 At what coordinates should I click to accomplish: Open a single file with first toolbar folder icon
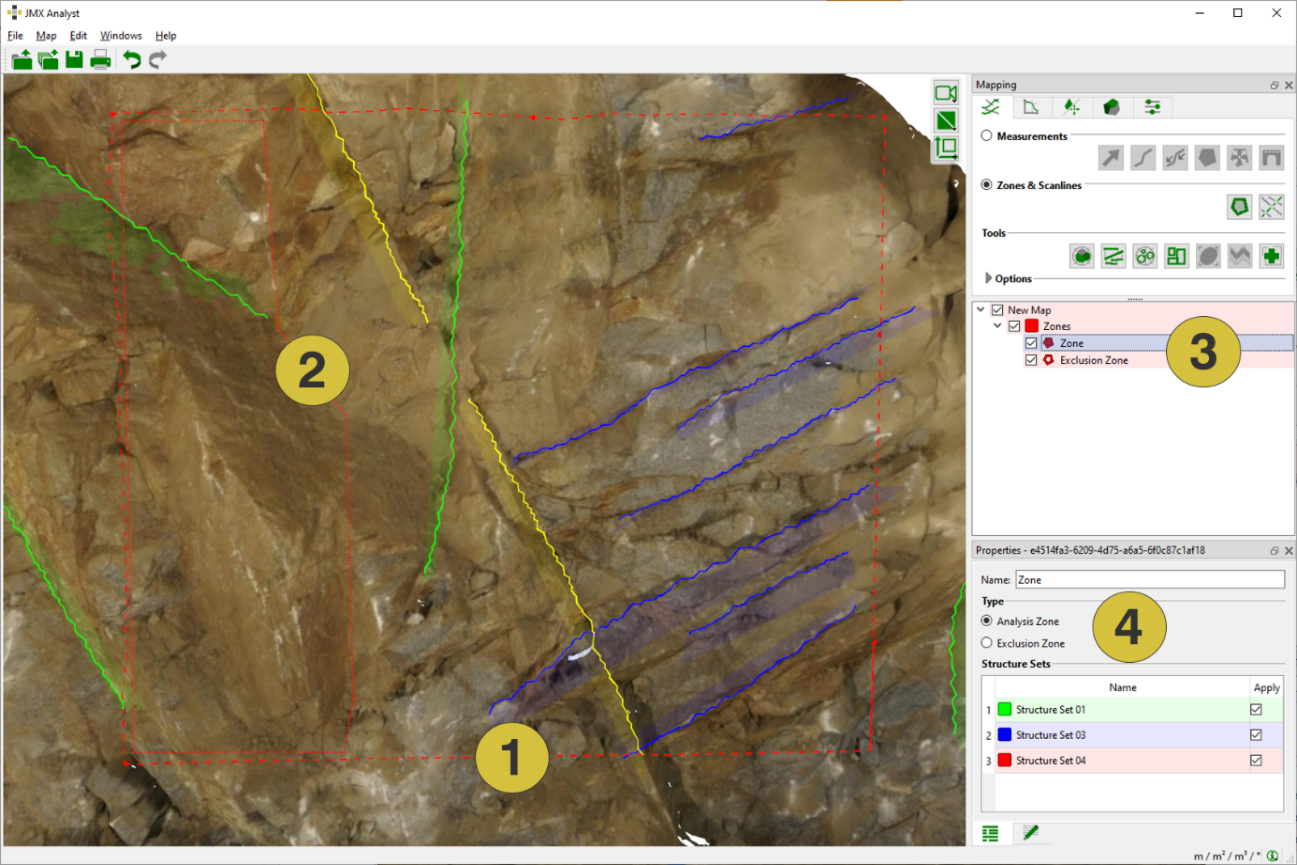[21, 60]
